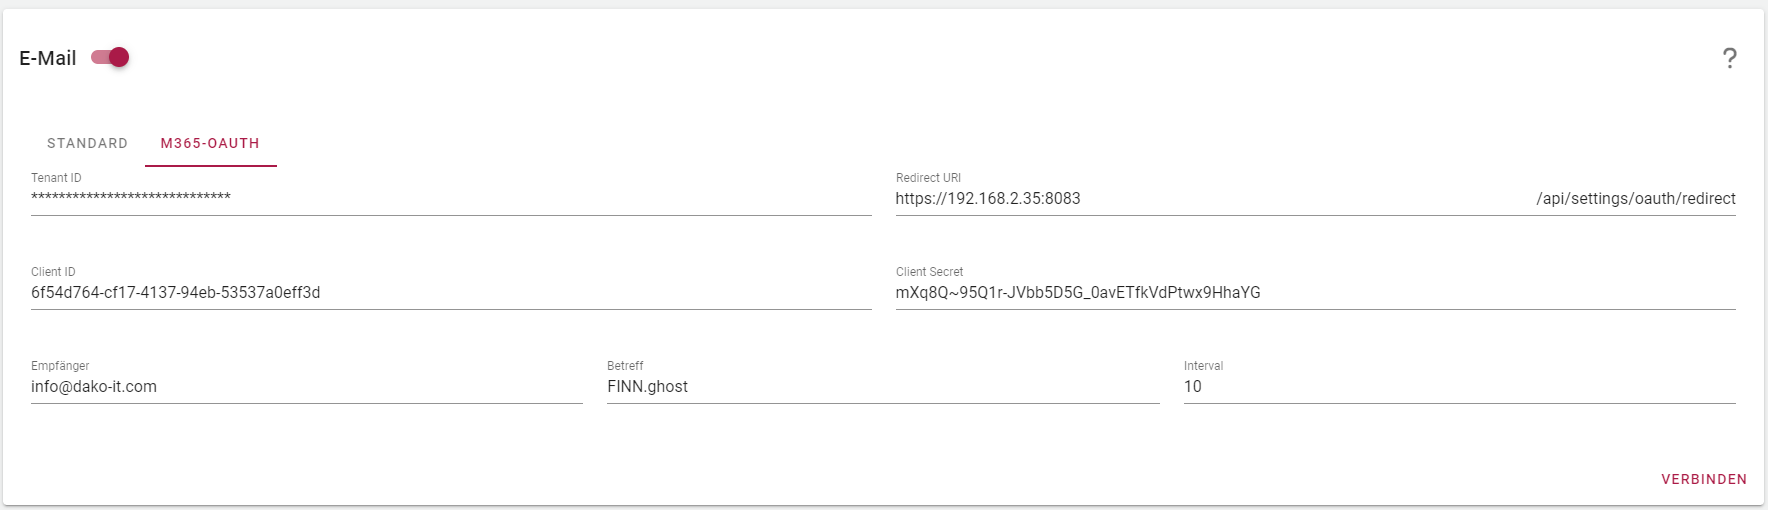1768x510 pixels.
Task: Focus the Interval field showing 10
Action: (1460, 386)
